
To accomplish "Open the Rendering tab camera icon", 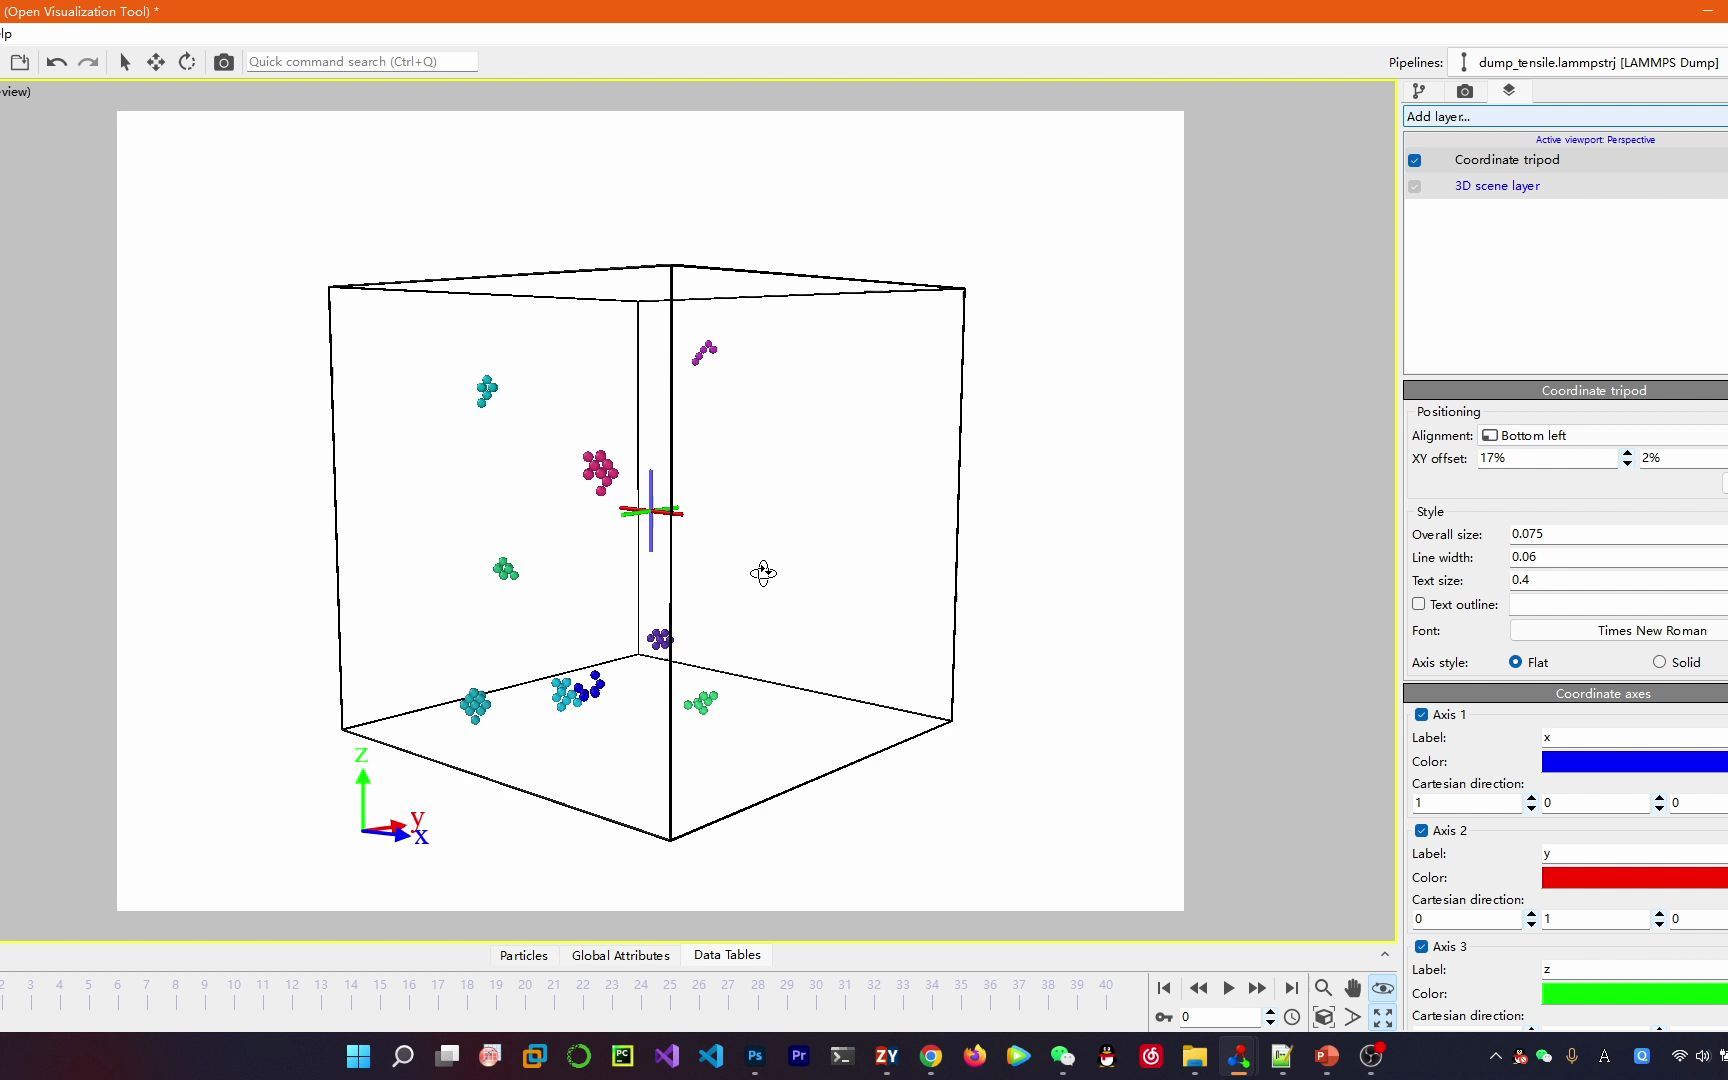I will [1465, 91].
